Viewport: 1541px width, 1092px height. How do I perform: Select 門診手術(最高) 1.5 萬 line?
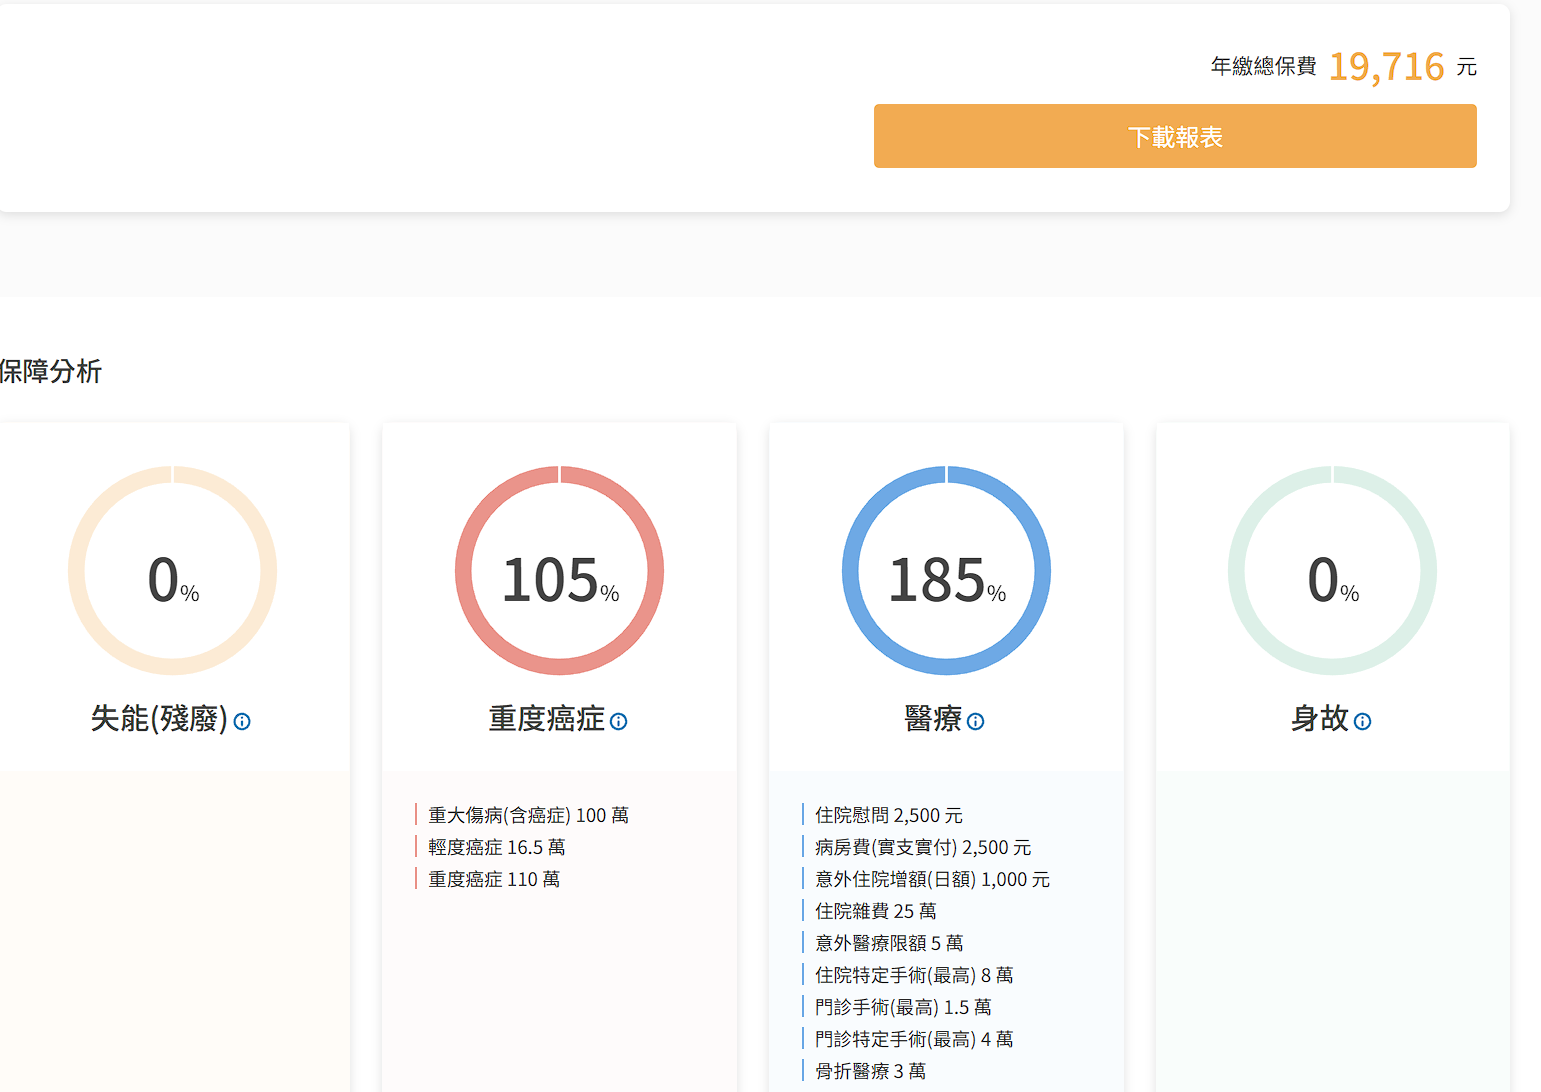point(903,1007)
